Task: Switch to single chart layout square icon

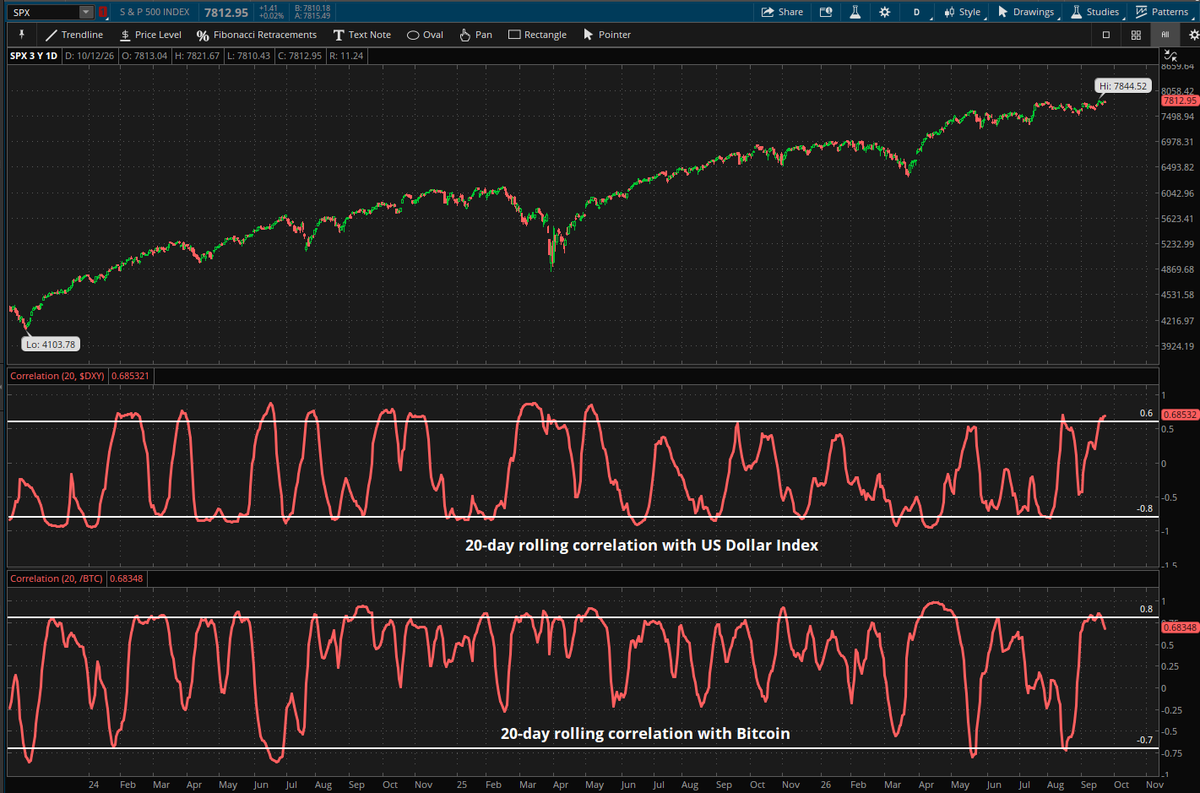Action: (1106, 34)
